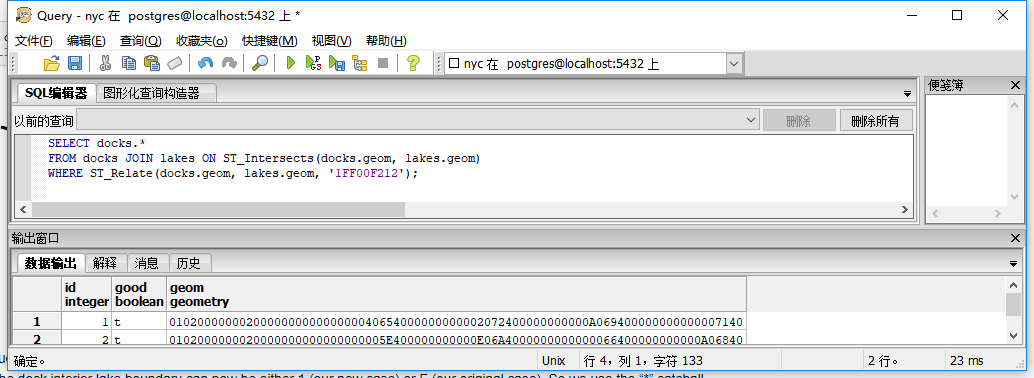The image size is (1034, 378).
Task: Open the 快捷键(M) menu
Action: [x=270, y=40]
